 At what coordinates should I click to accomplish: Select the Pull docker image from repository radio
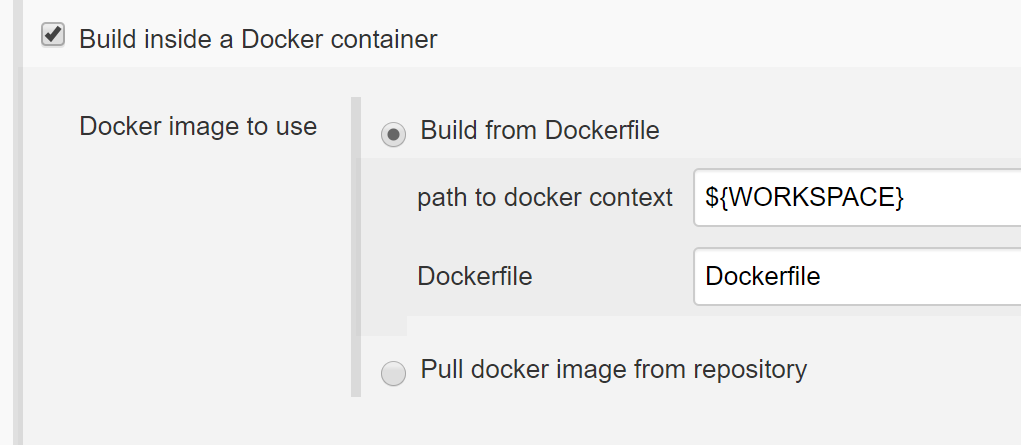coord(394,373)
